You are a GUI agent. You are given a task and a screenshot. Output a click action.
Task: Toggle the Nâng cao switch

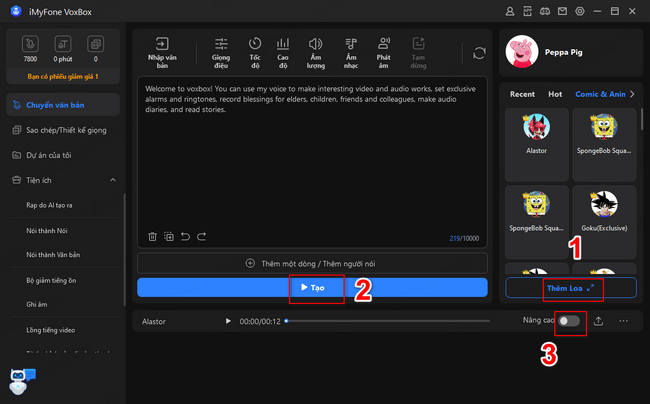click(569, 321)
